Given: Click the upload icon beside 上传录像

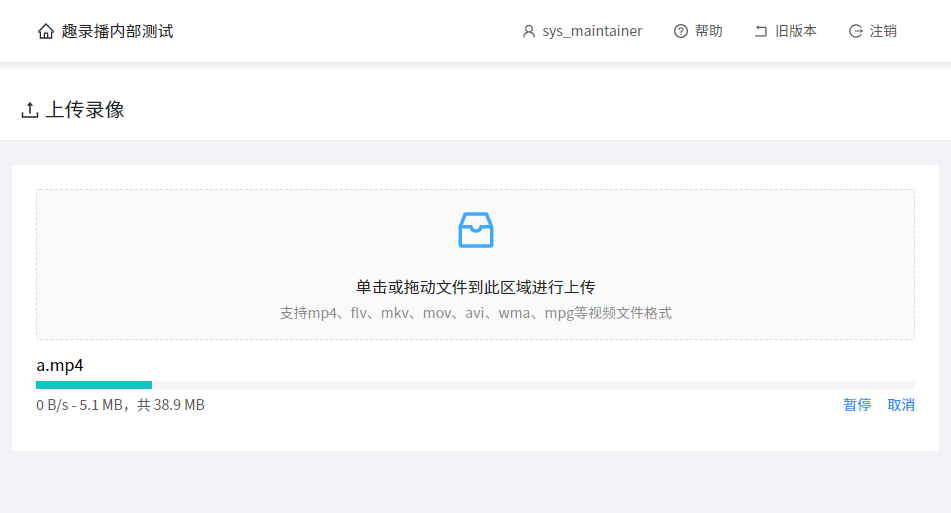Looking at the screenshot, I should click(x=30, y=110).
